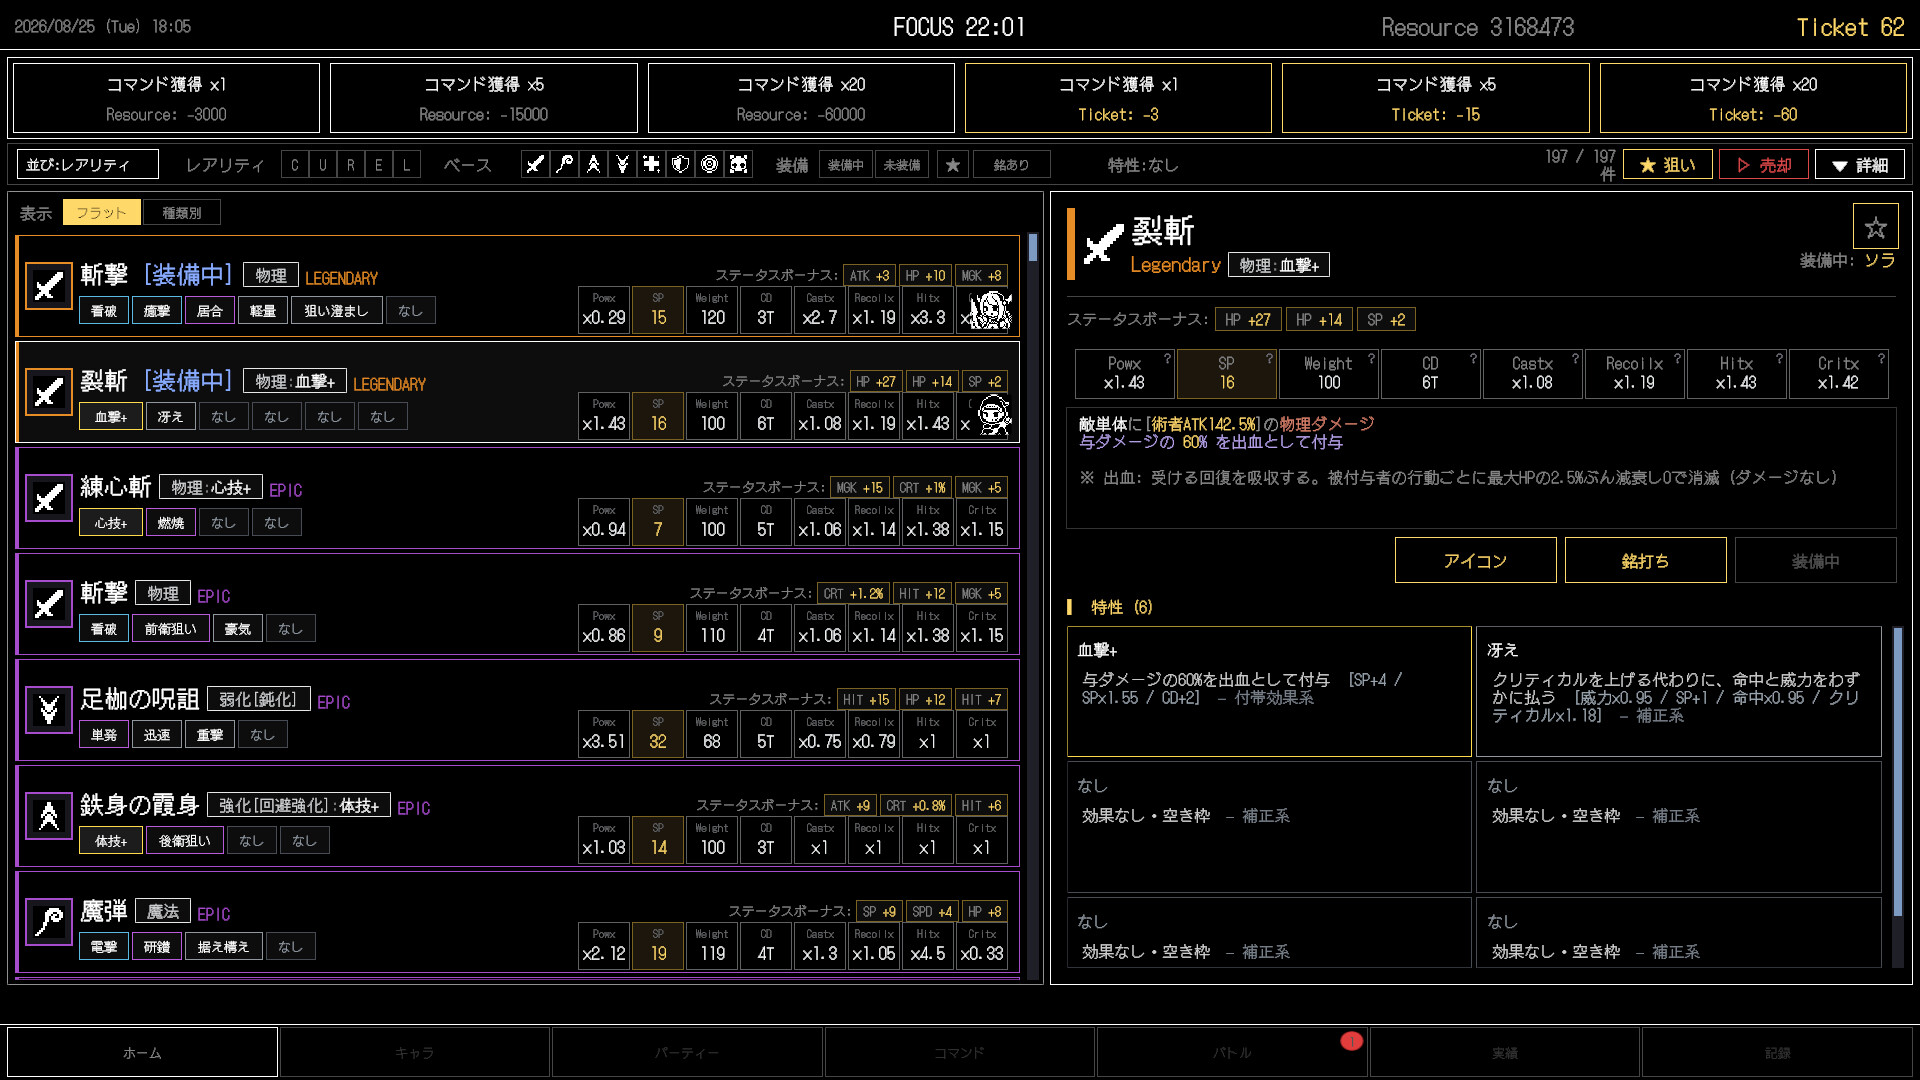Click sword icon of 練心斬 row

pyautogui.click(x=49, y=498)
